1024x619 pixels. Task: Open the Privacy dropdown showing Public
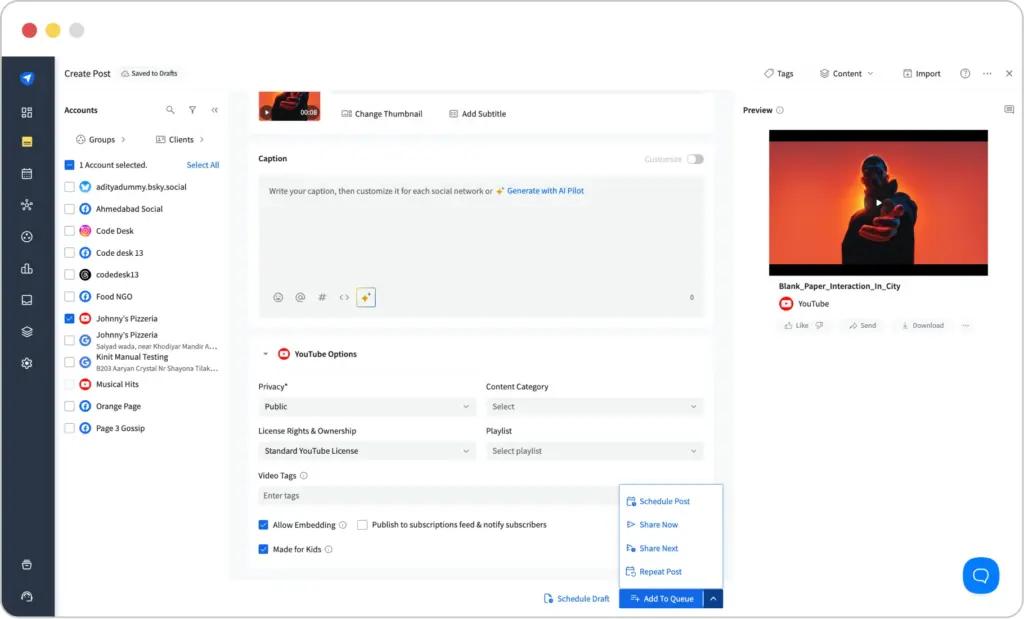click(366, 407)
